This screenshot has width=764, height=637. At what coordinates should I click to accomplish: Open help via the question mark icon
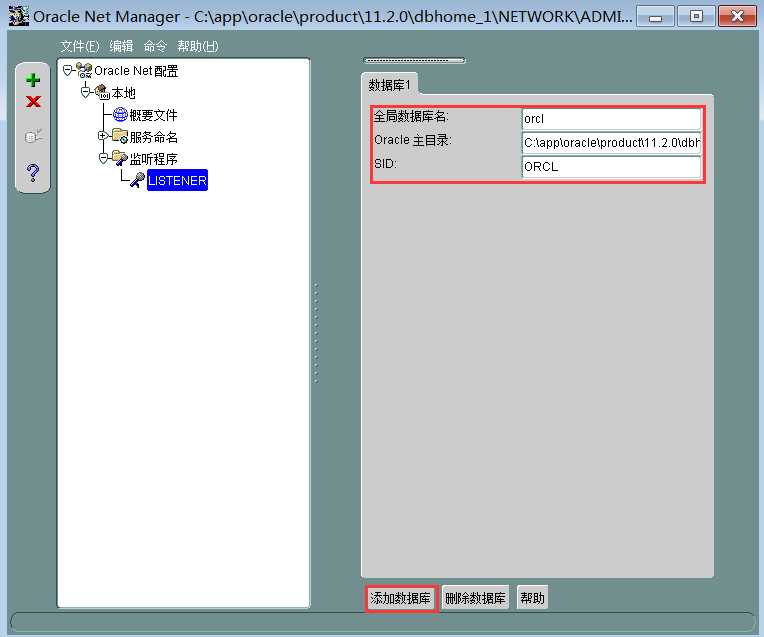click(33, 172)
